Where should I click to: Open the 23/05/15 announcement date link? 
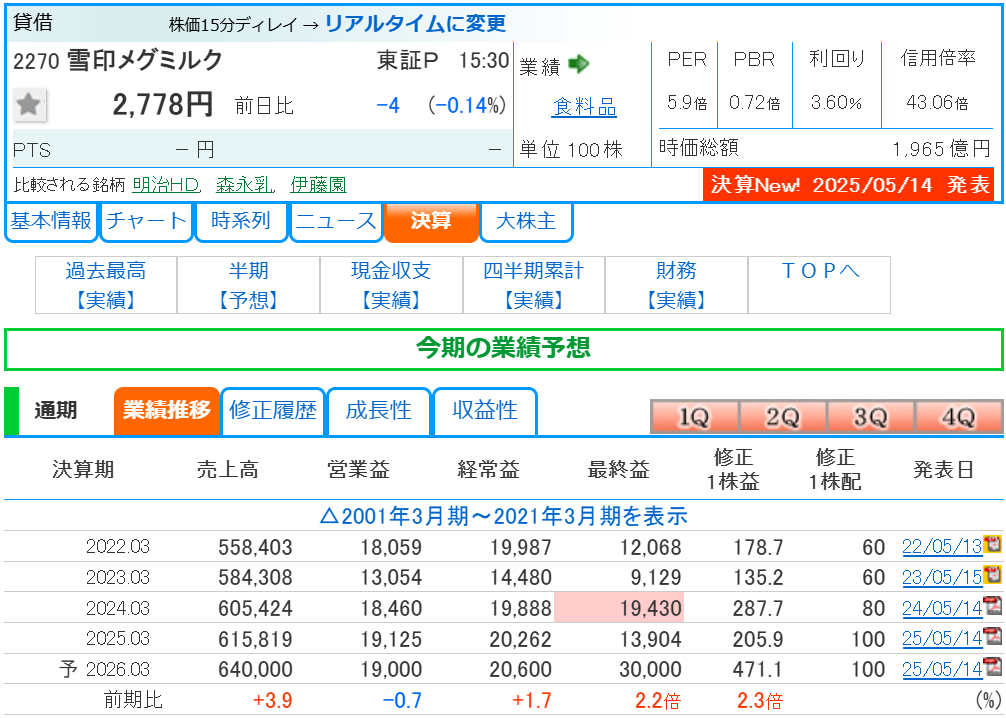[x=942, y=577]
